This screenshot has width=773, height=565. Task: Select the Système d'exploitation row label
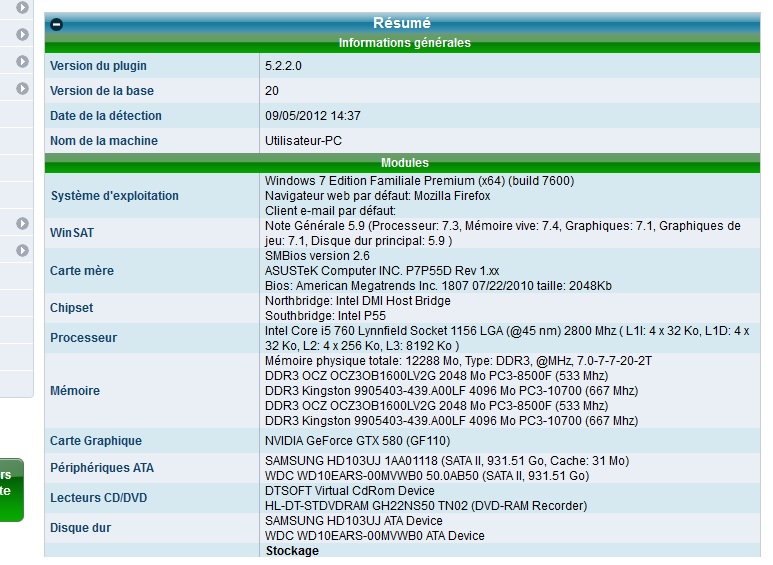point(115,196)
